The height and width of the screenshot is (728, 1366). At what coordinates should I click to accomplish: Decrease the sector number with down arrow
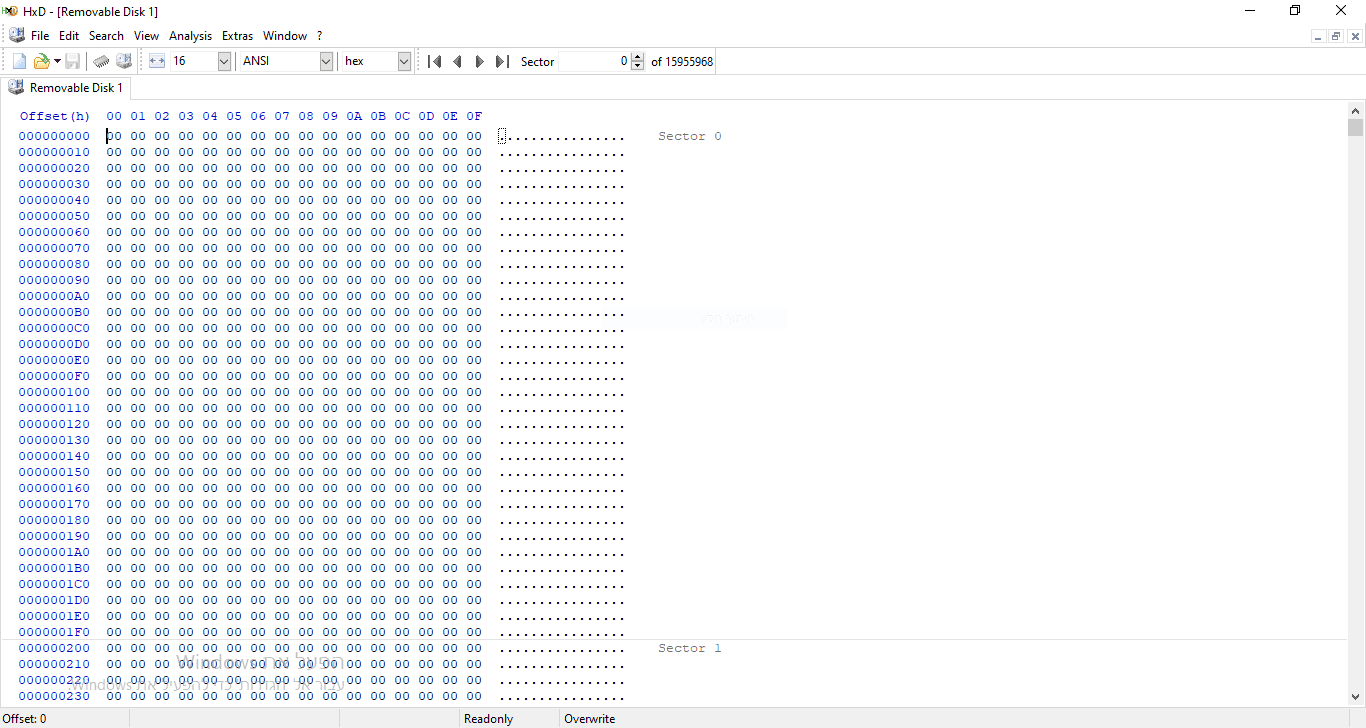tap(638, 66)
